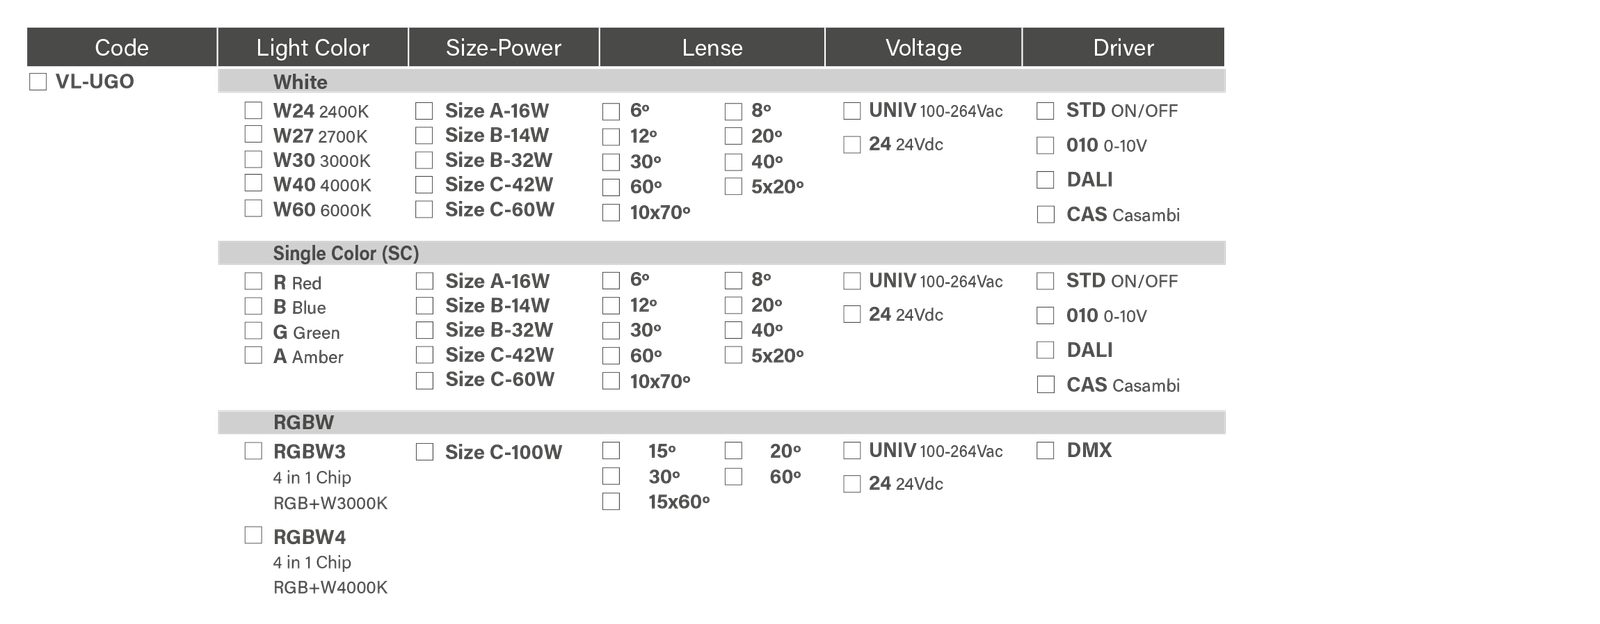Select W40 4000K light color checkbox
This screenshot has height=624, width=1600.
254,183
